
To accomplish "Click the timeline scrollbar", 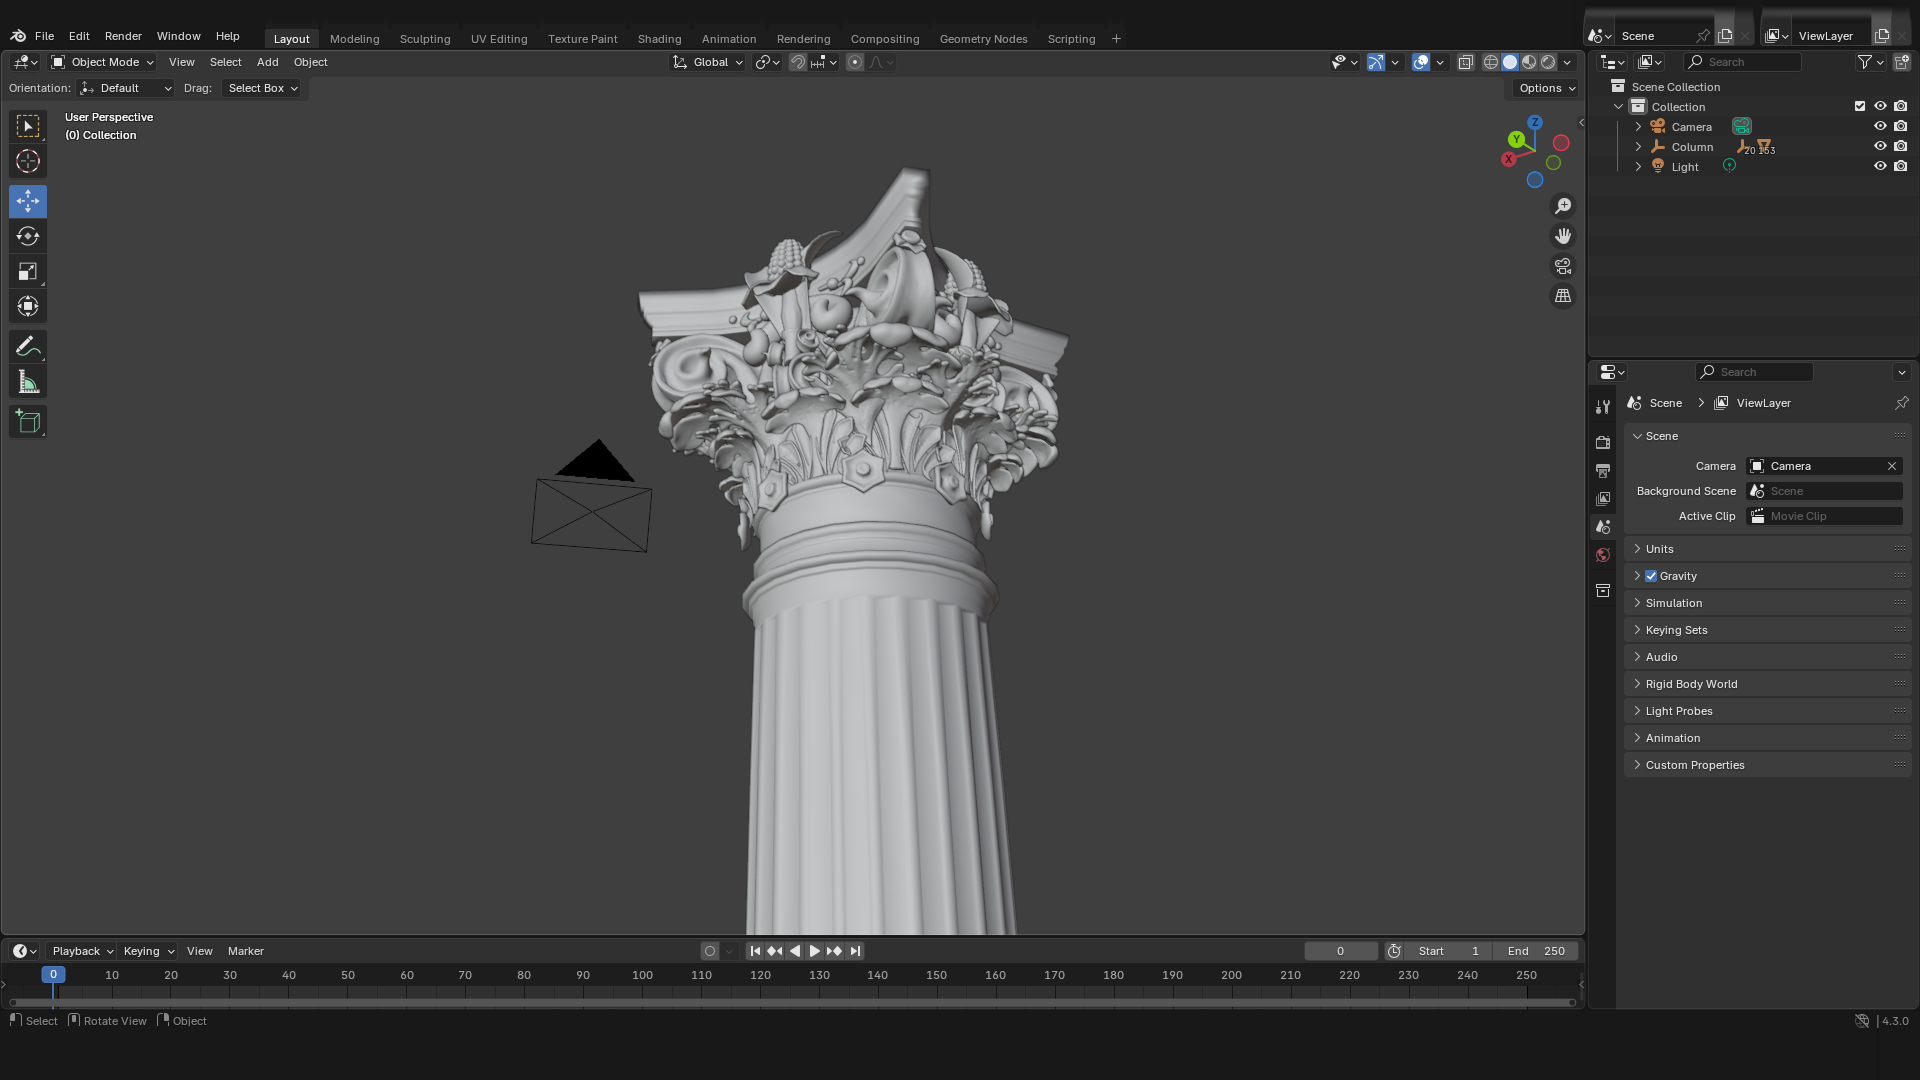I will (x=790, y=1002).
